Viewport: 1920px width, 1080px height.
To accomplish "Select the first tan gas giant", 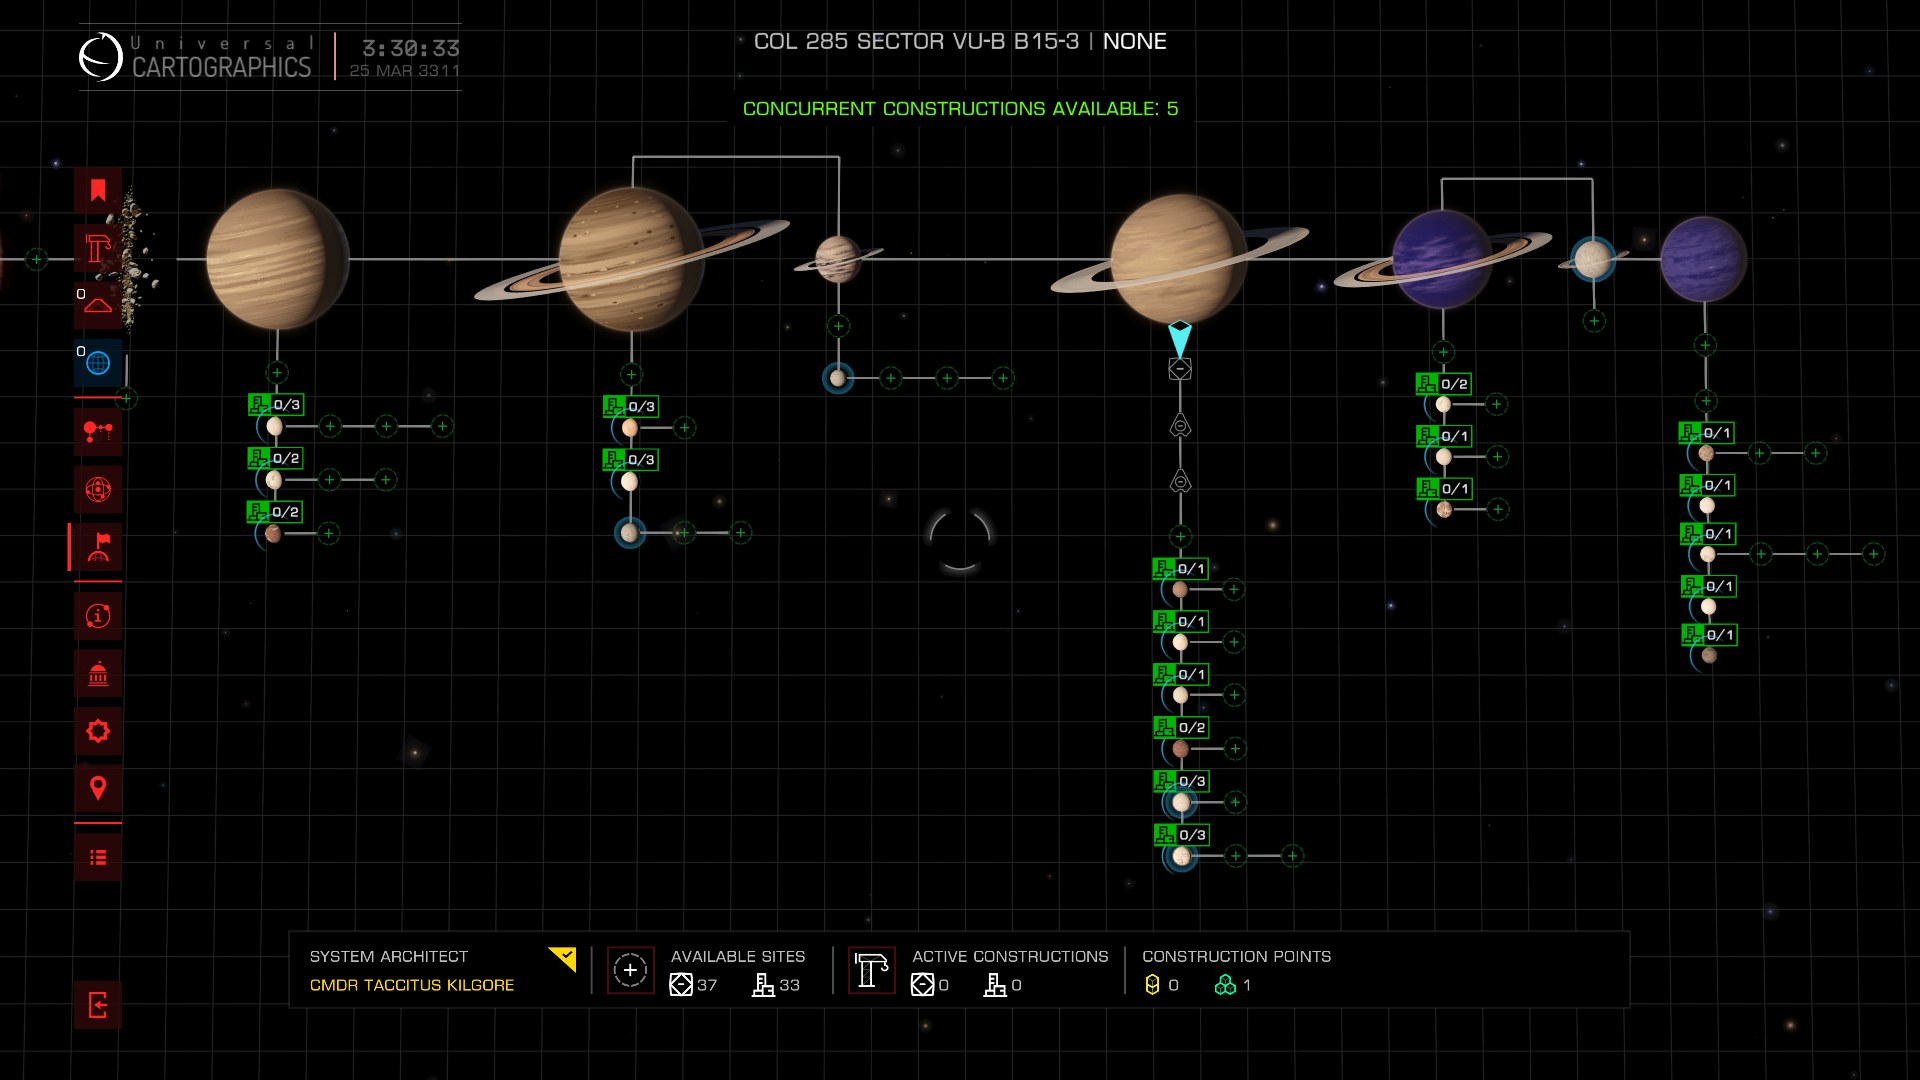I will 277,259.
